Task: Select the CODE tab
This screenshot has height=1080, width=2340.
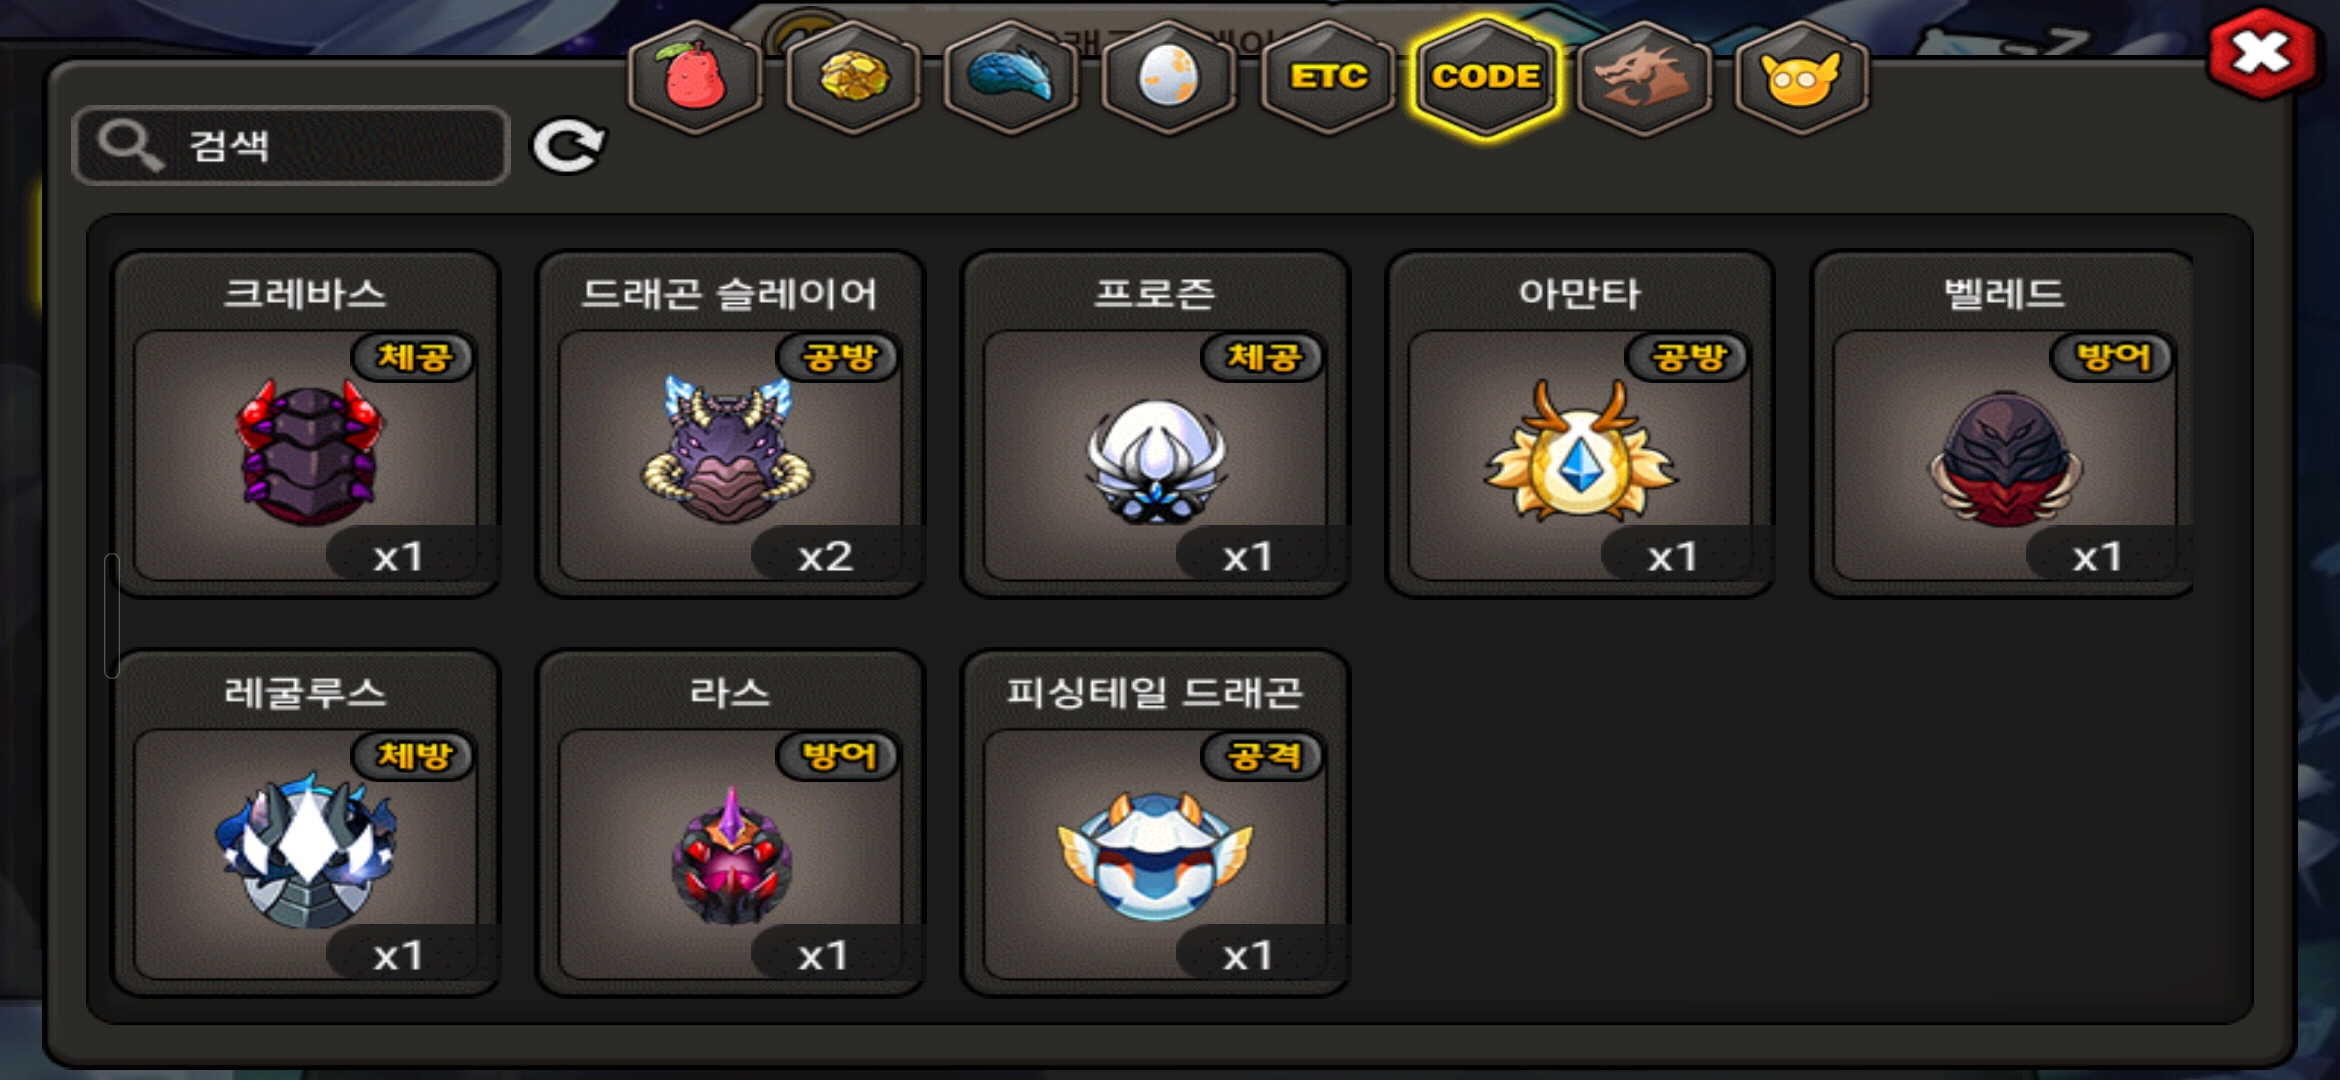Action: 1486,77
